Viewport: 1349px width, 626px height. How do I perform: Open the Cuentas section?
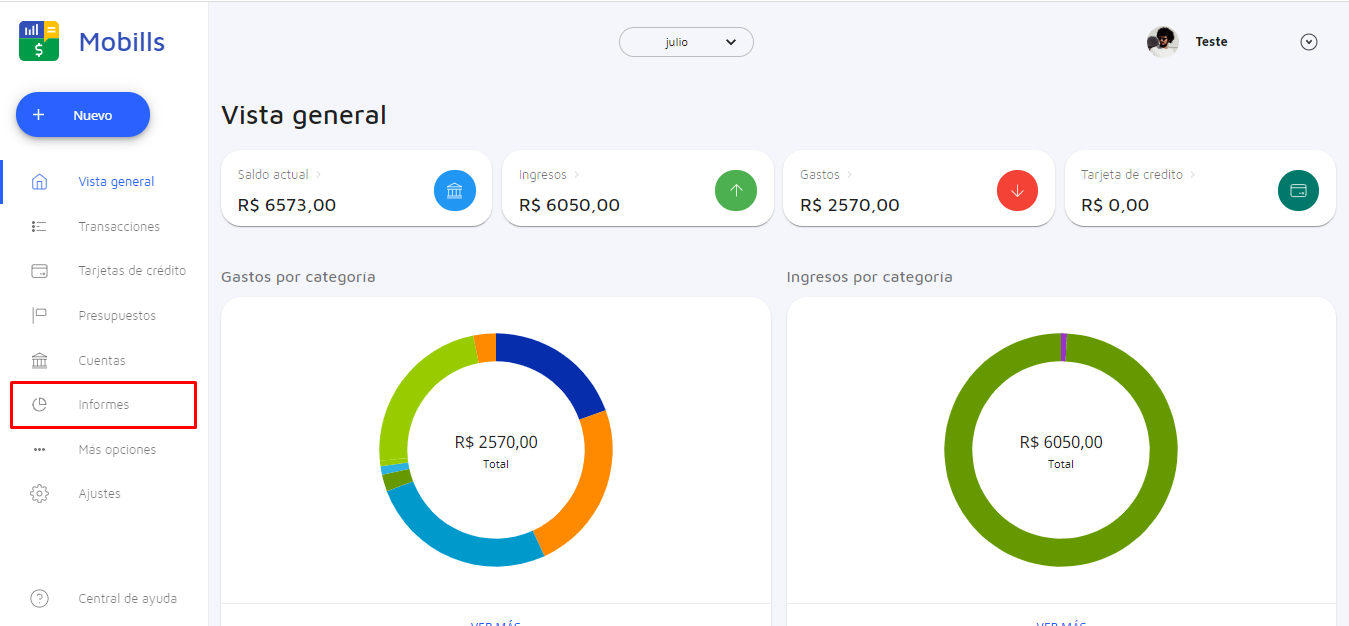point(102,361)
